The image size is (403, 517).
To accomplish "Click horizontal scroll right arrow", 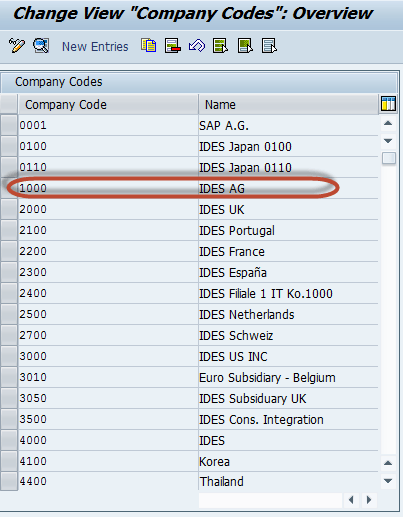I will [x=369, y=500].
